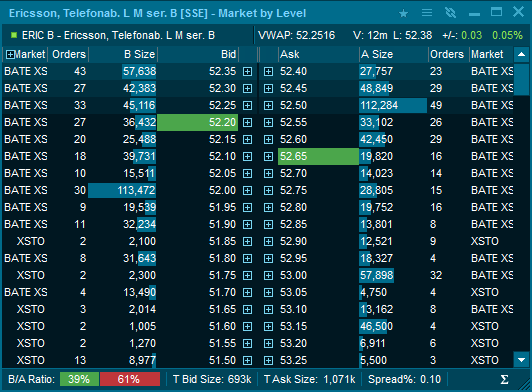This screenshot has height=392, width=532.
Task: Sort by the Bid column header
Action: point(198,54)
